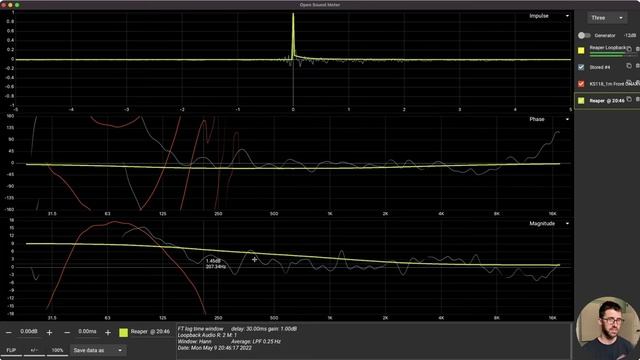Open the Three layout dropdown

click(607, 18)
